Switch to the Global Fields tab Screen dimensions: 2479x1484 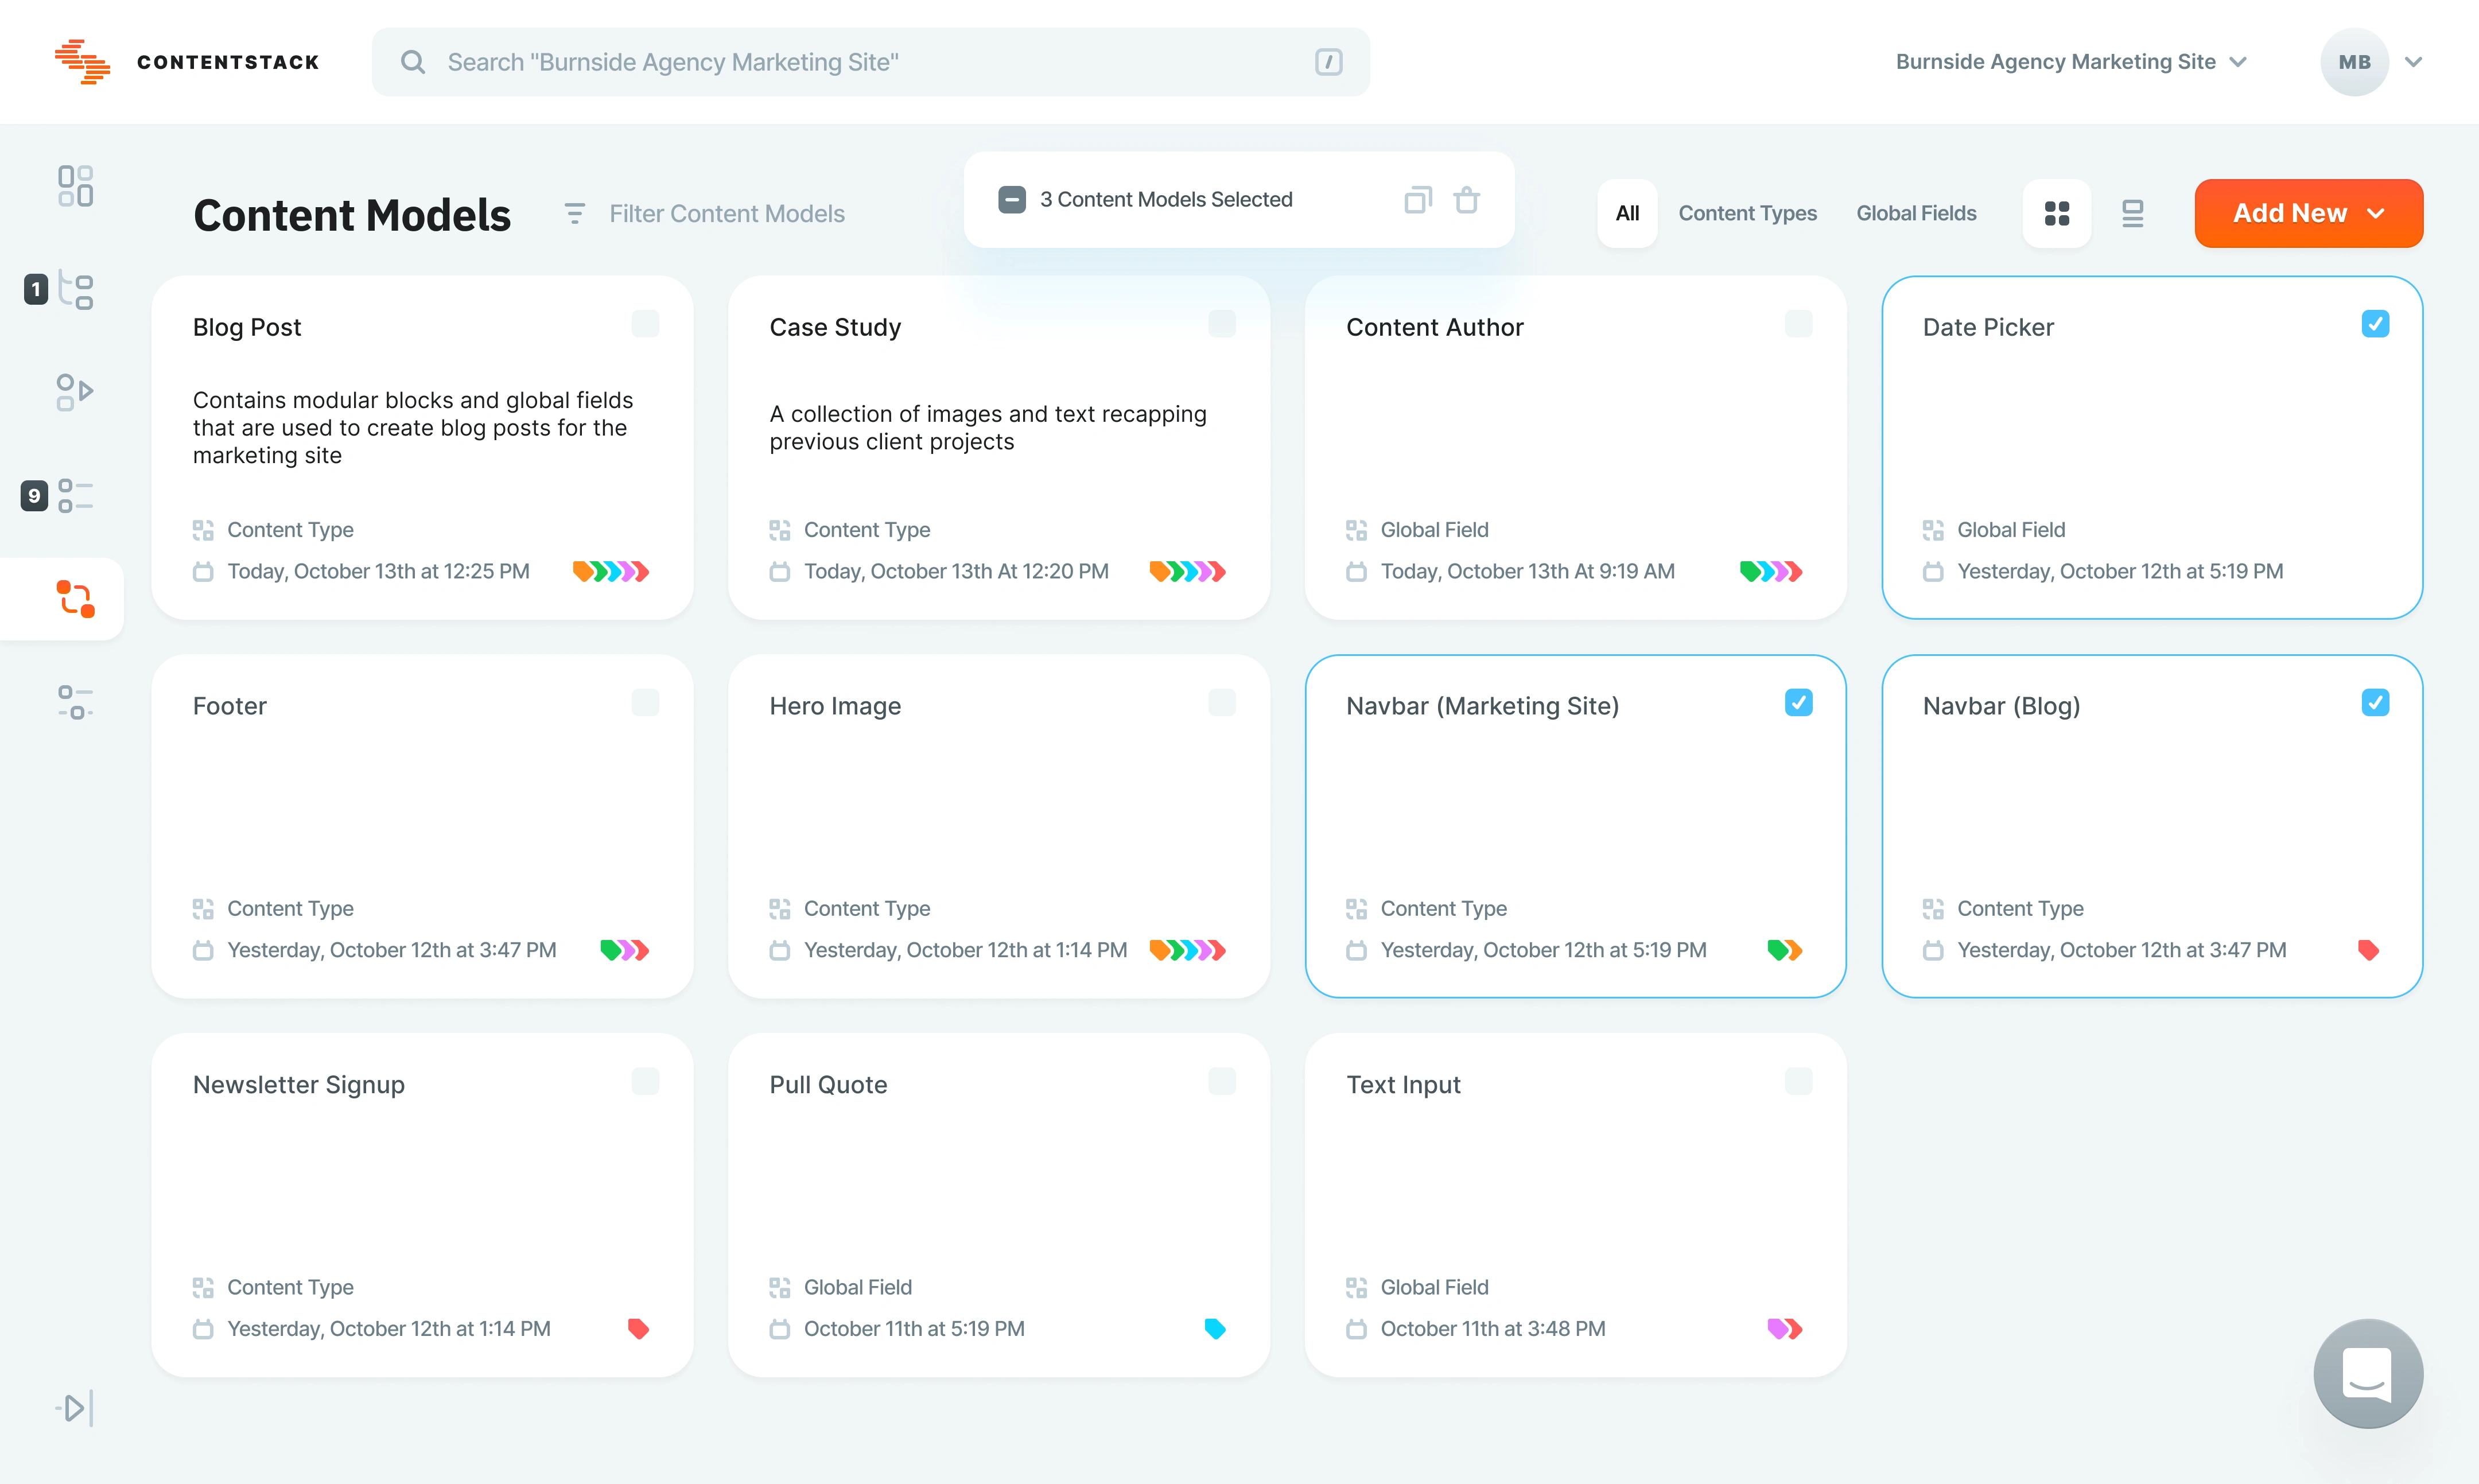tap(1916, 213)
